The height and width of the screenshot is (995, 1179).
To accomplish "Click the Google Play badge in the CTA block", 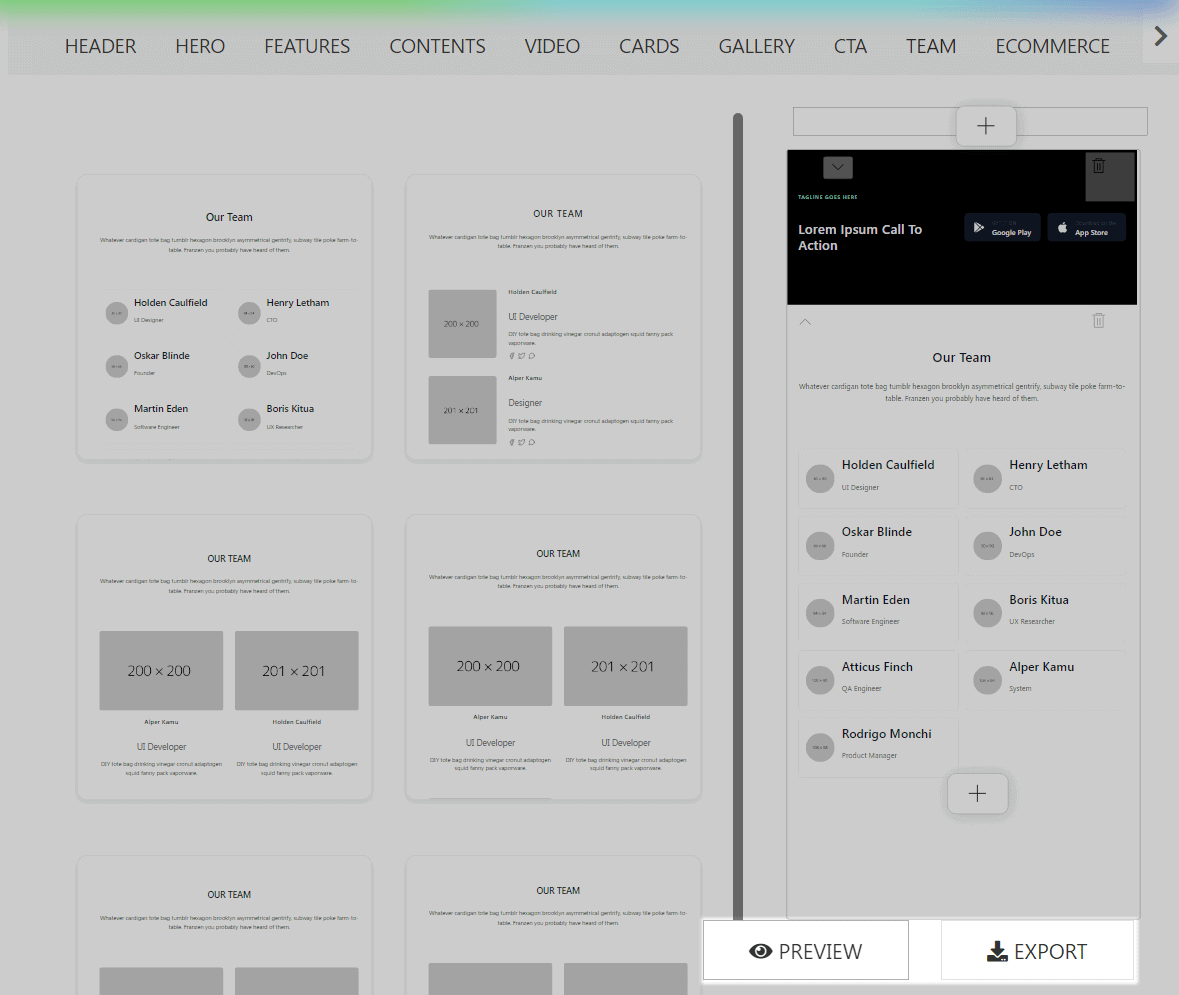I will point(1002,227).
